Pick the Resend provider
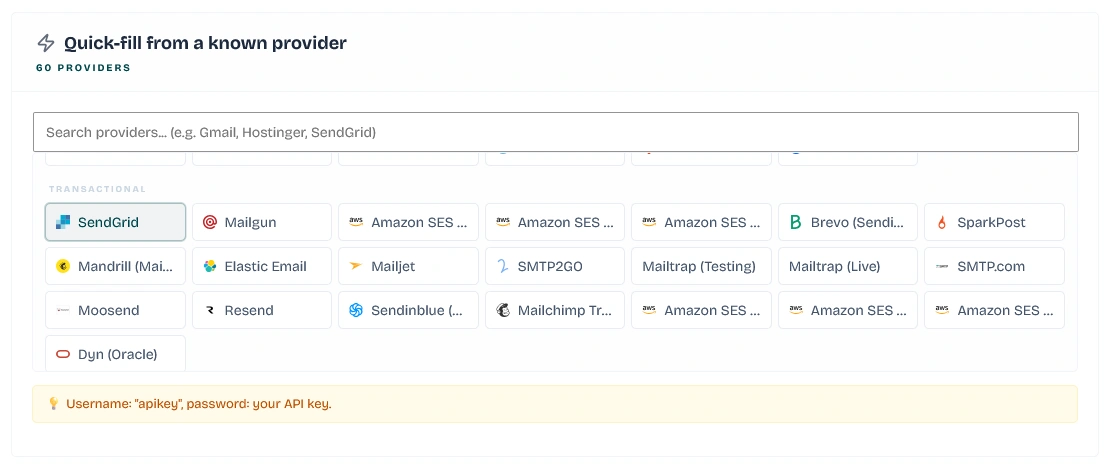 (x=261, y=310)
